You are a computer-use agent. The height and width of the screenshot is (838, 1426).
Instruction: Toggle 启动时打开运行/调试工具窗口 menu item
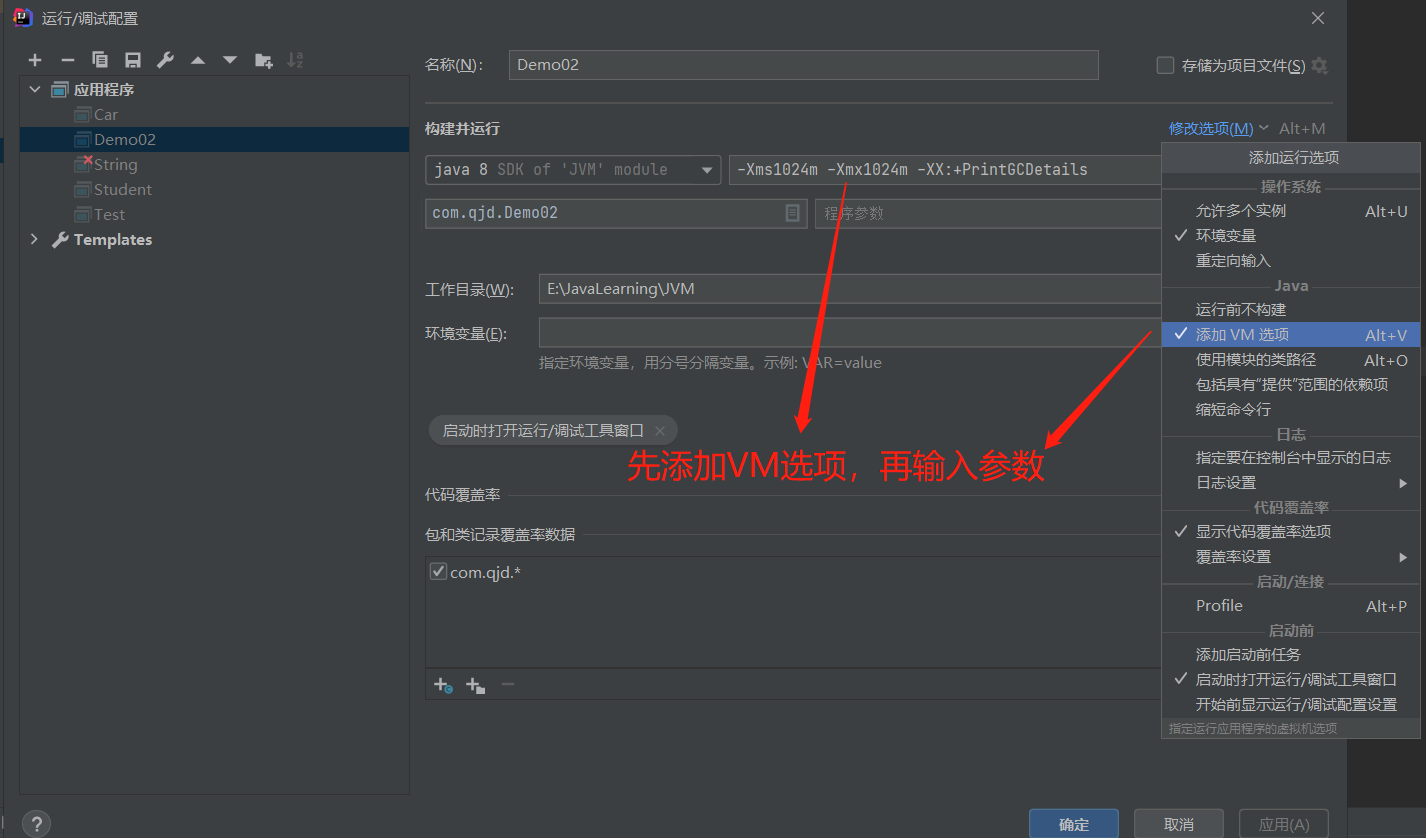pyautogui.click(x=1291, y=679)
